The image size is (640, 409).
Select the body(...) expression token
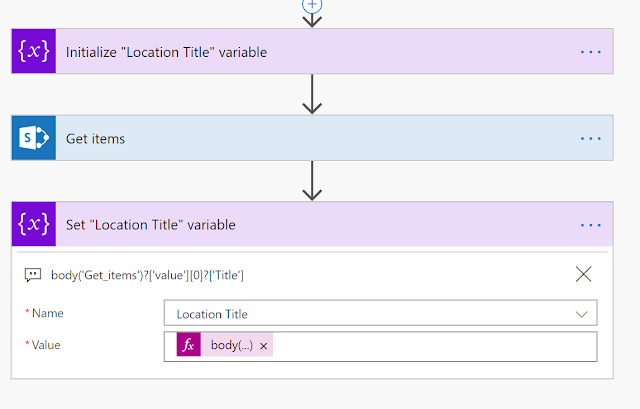point(230,345)
